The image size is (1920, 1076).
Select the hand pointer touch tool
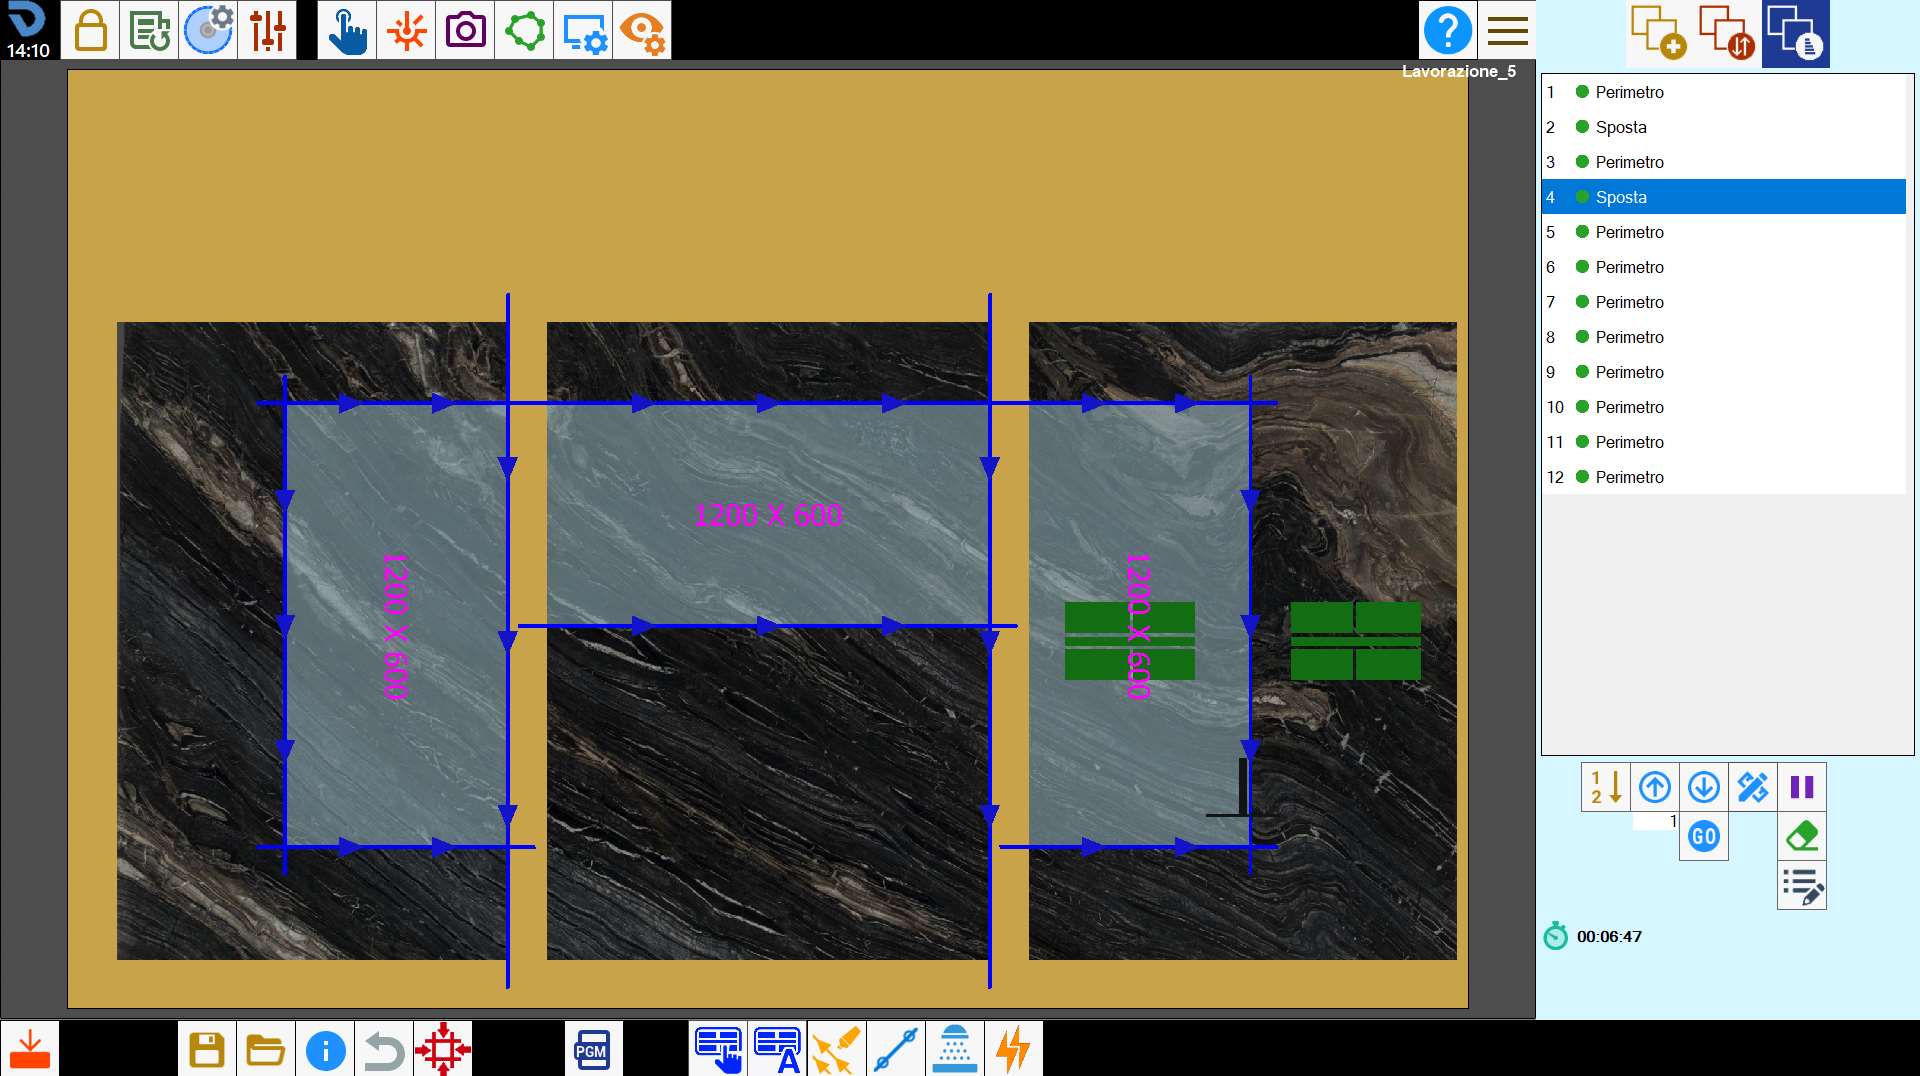pyautogui.click(x=347, y=30)
